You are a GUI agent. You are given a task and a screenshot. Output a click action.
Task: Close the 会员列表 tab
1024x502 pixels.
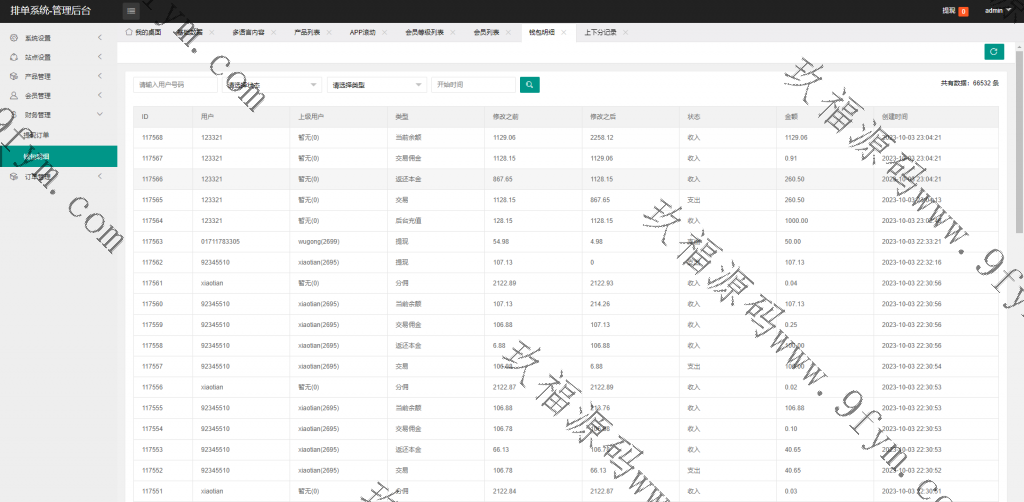(x=509, y=32)
